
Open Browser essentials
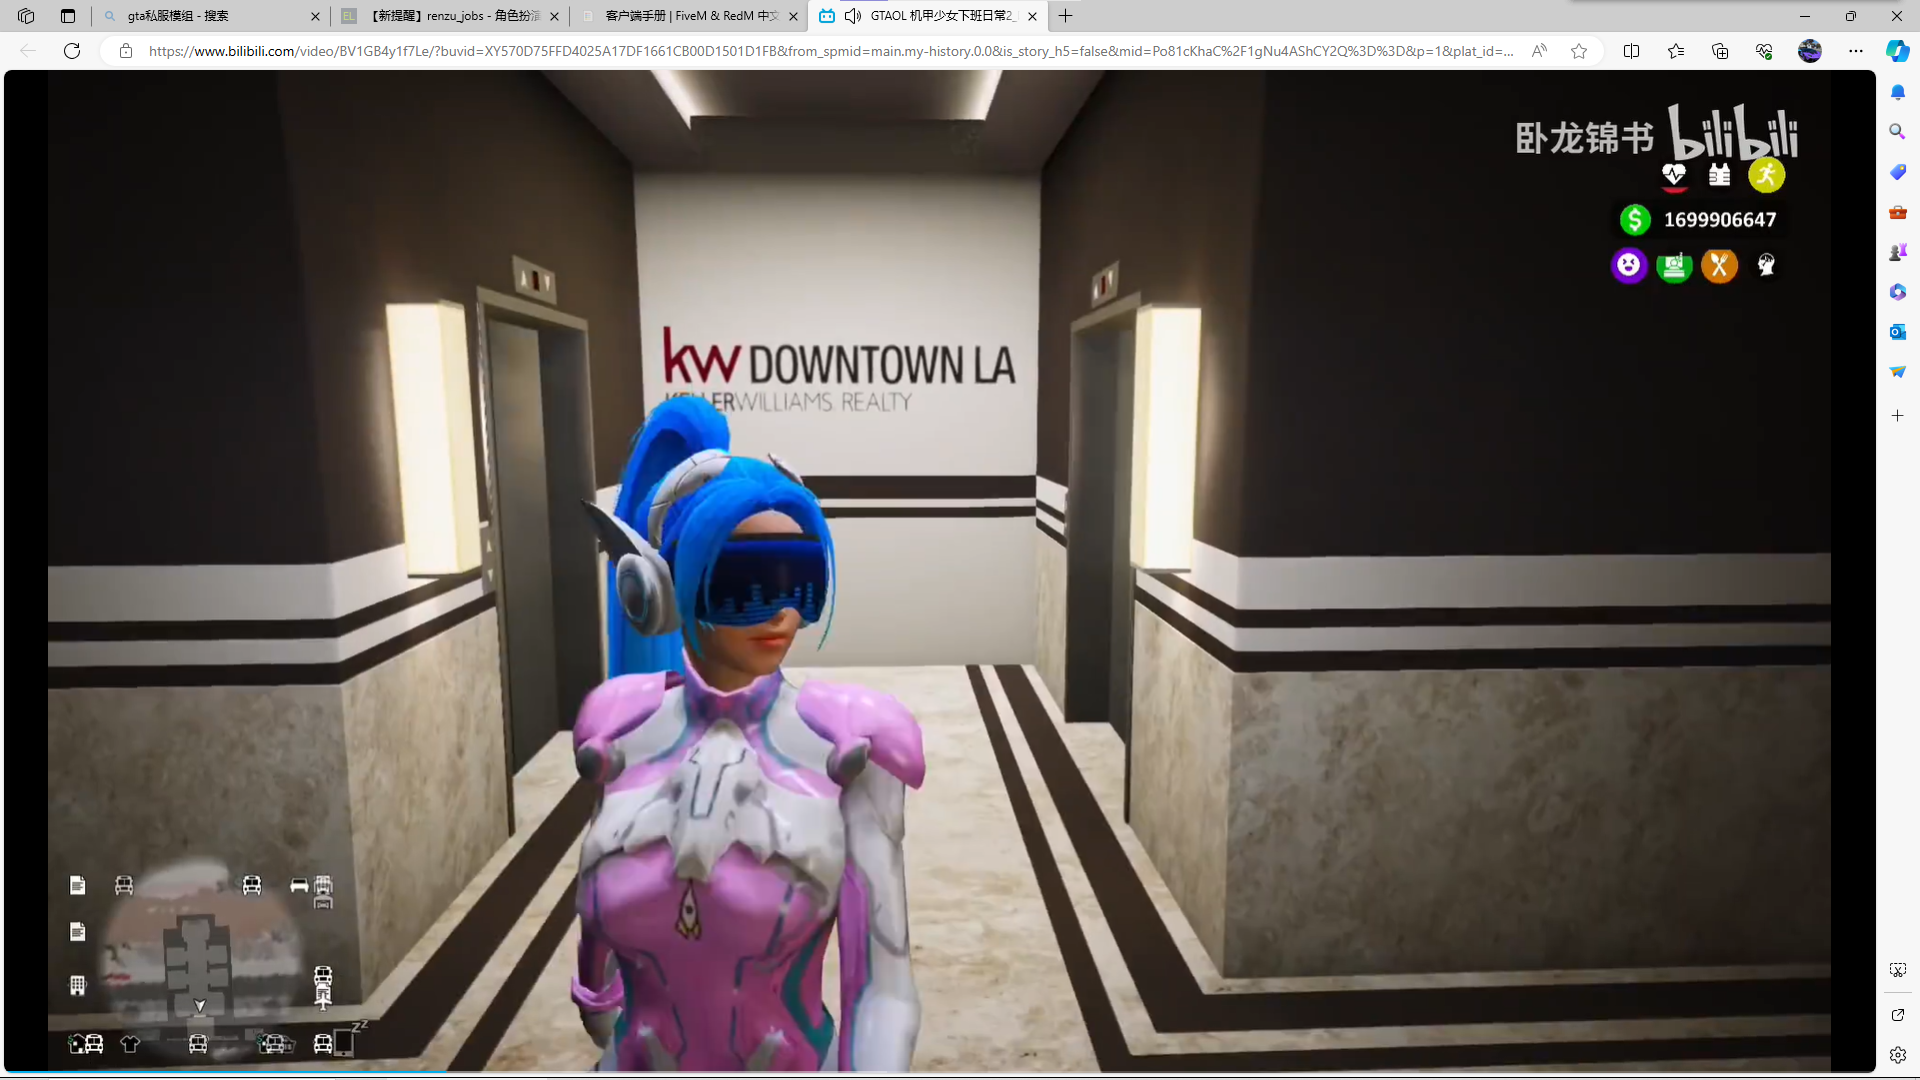coord(1764,51)
